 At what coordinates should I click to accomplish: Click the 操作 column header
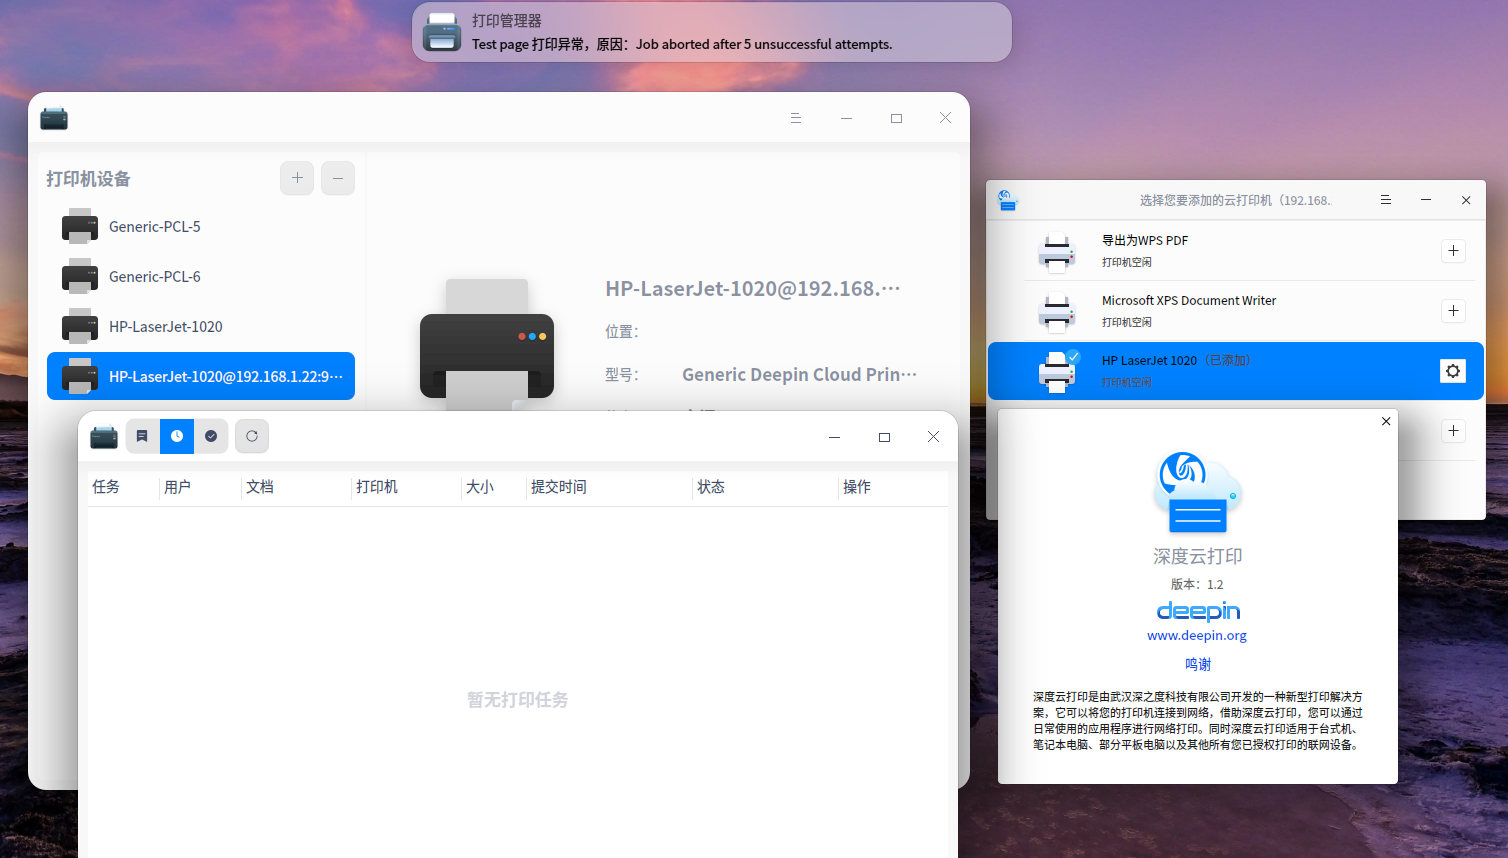tap(857, 487)
